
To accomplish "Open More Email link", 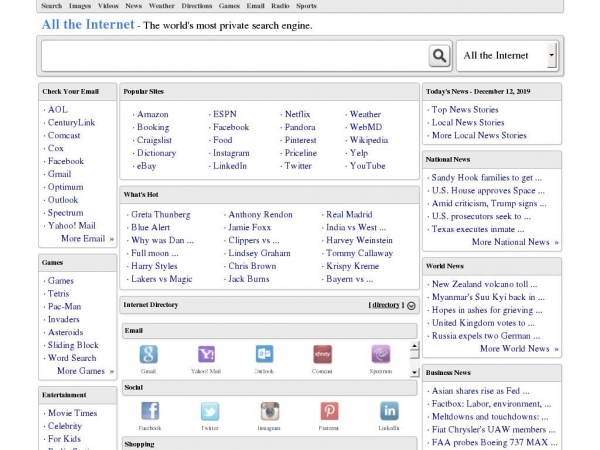I will [83, 239].
